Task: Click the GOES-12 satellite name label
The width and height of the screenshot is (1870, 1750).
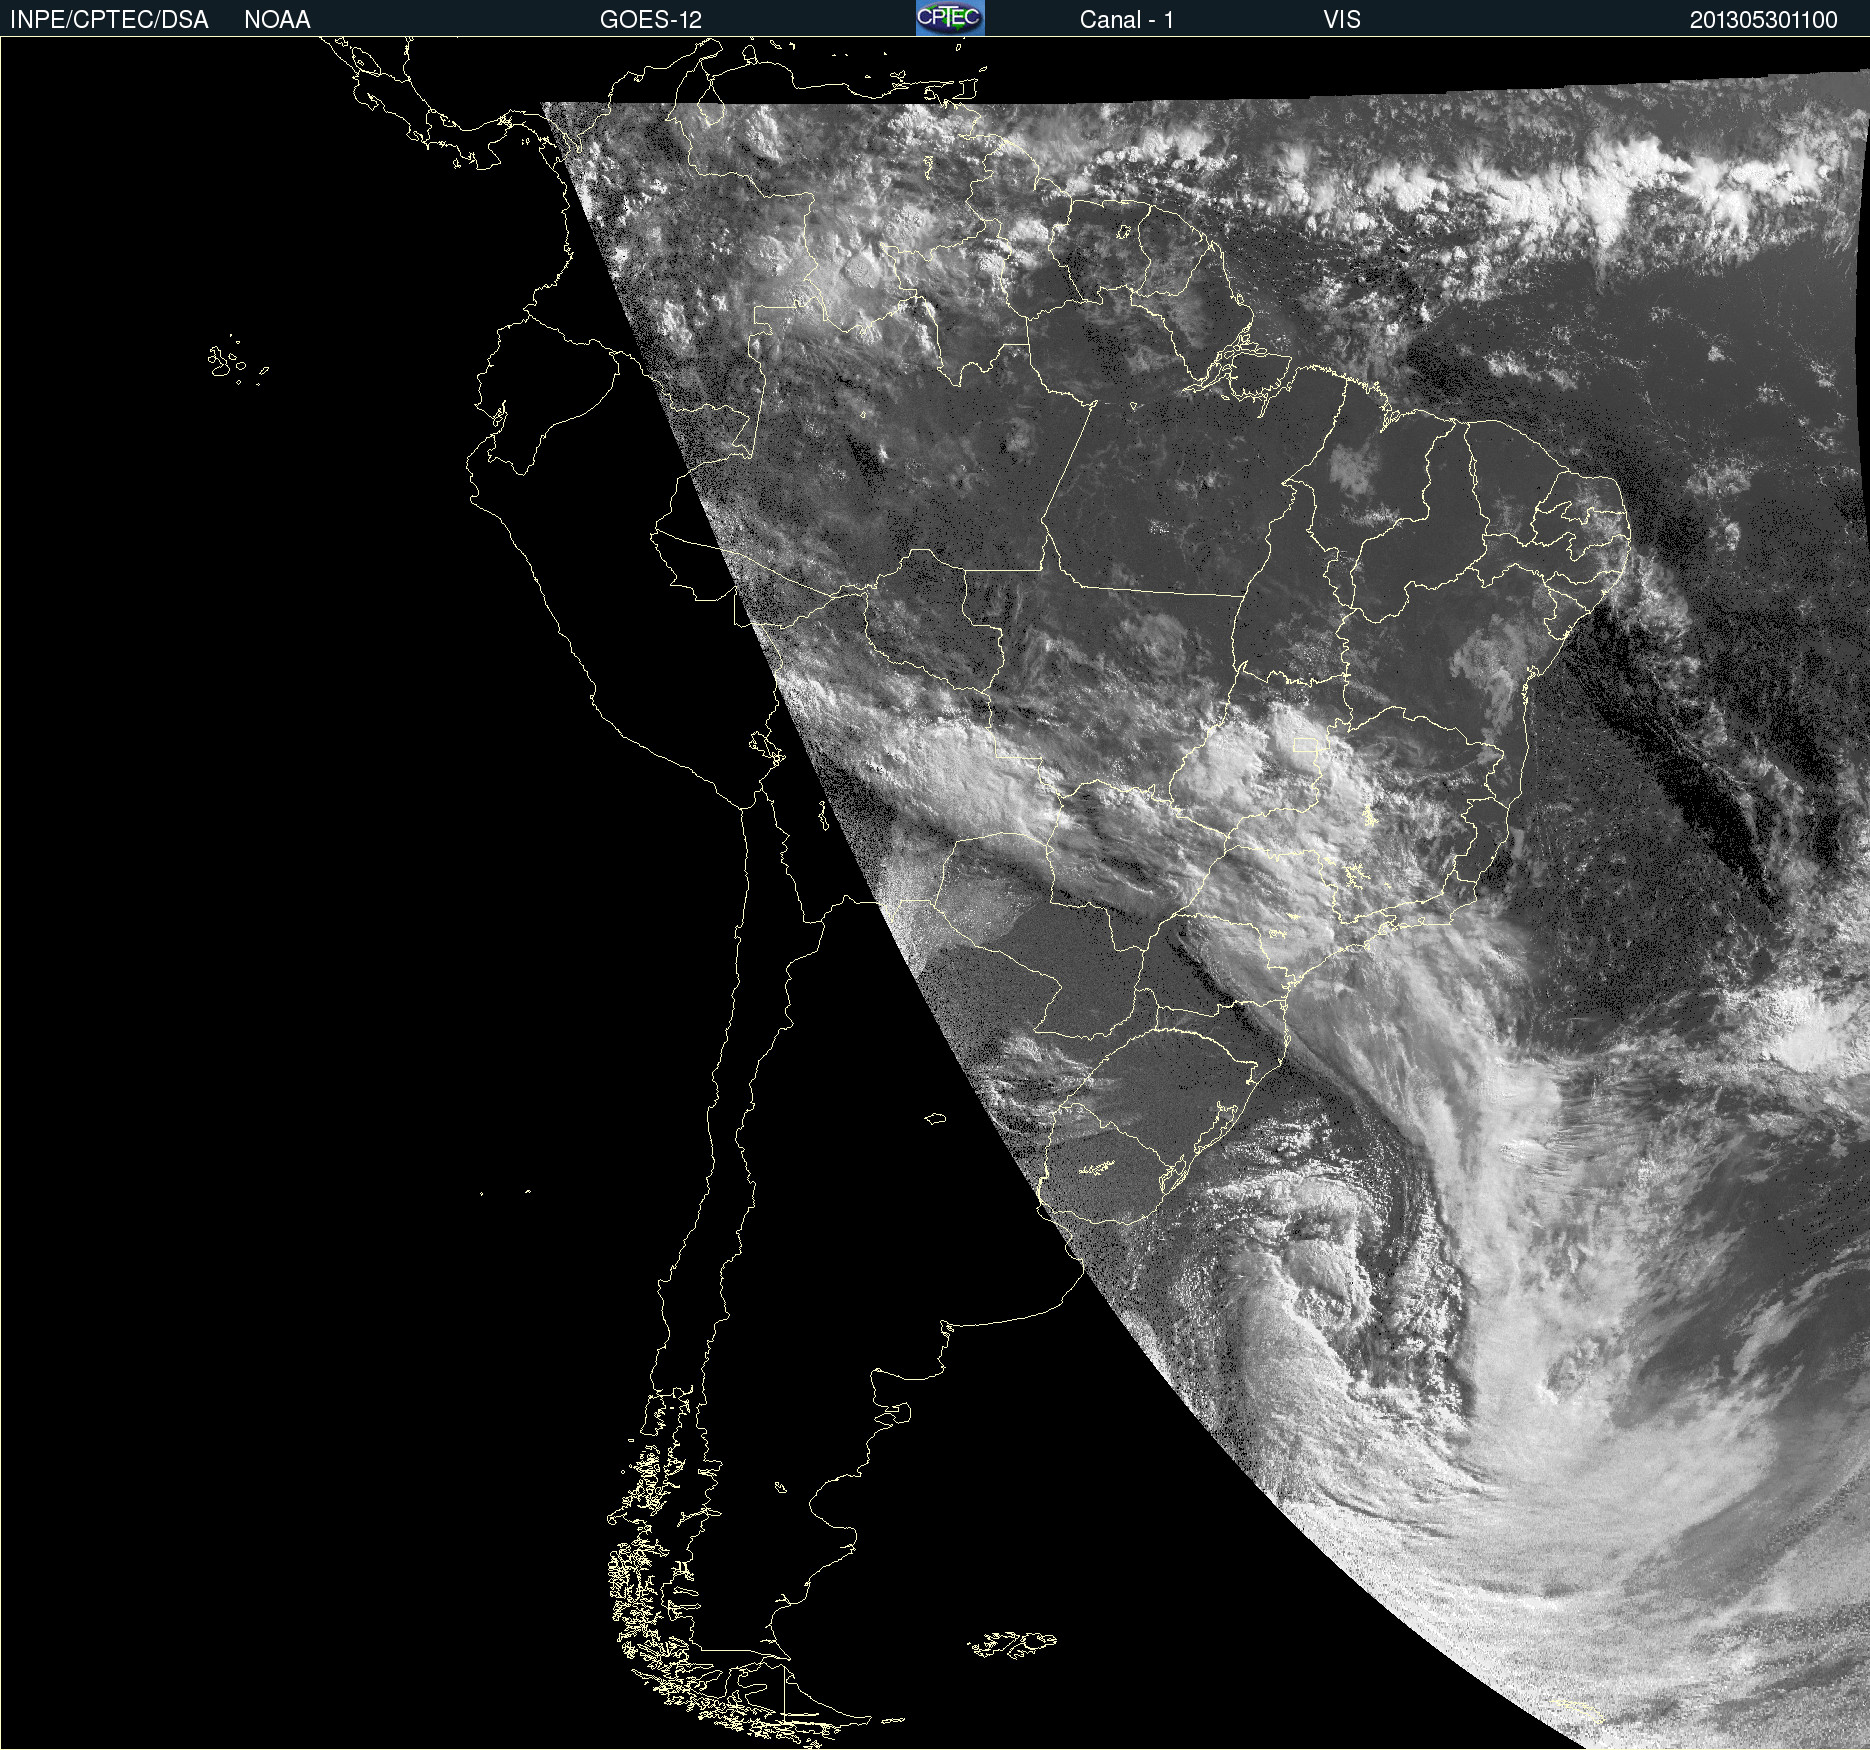Action: 650,20
